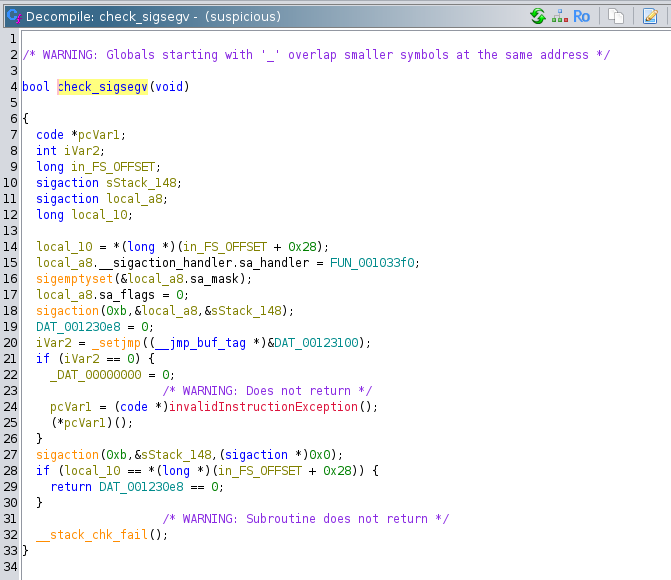
Task: Click the Decompile: check_sigsegv title text
Action: pyautogui.click(x=107, y=17)
